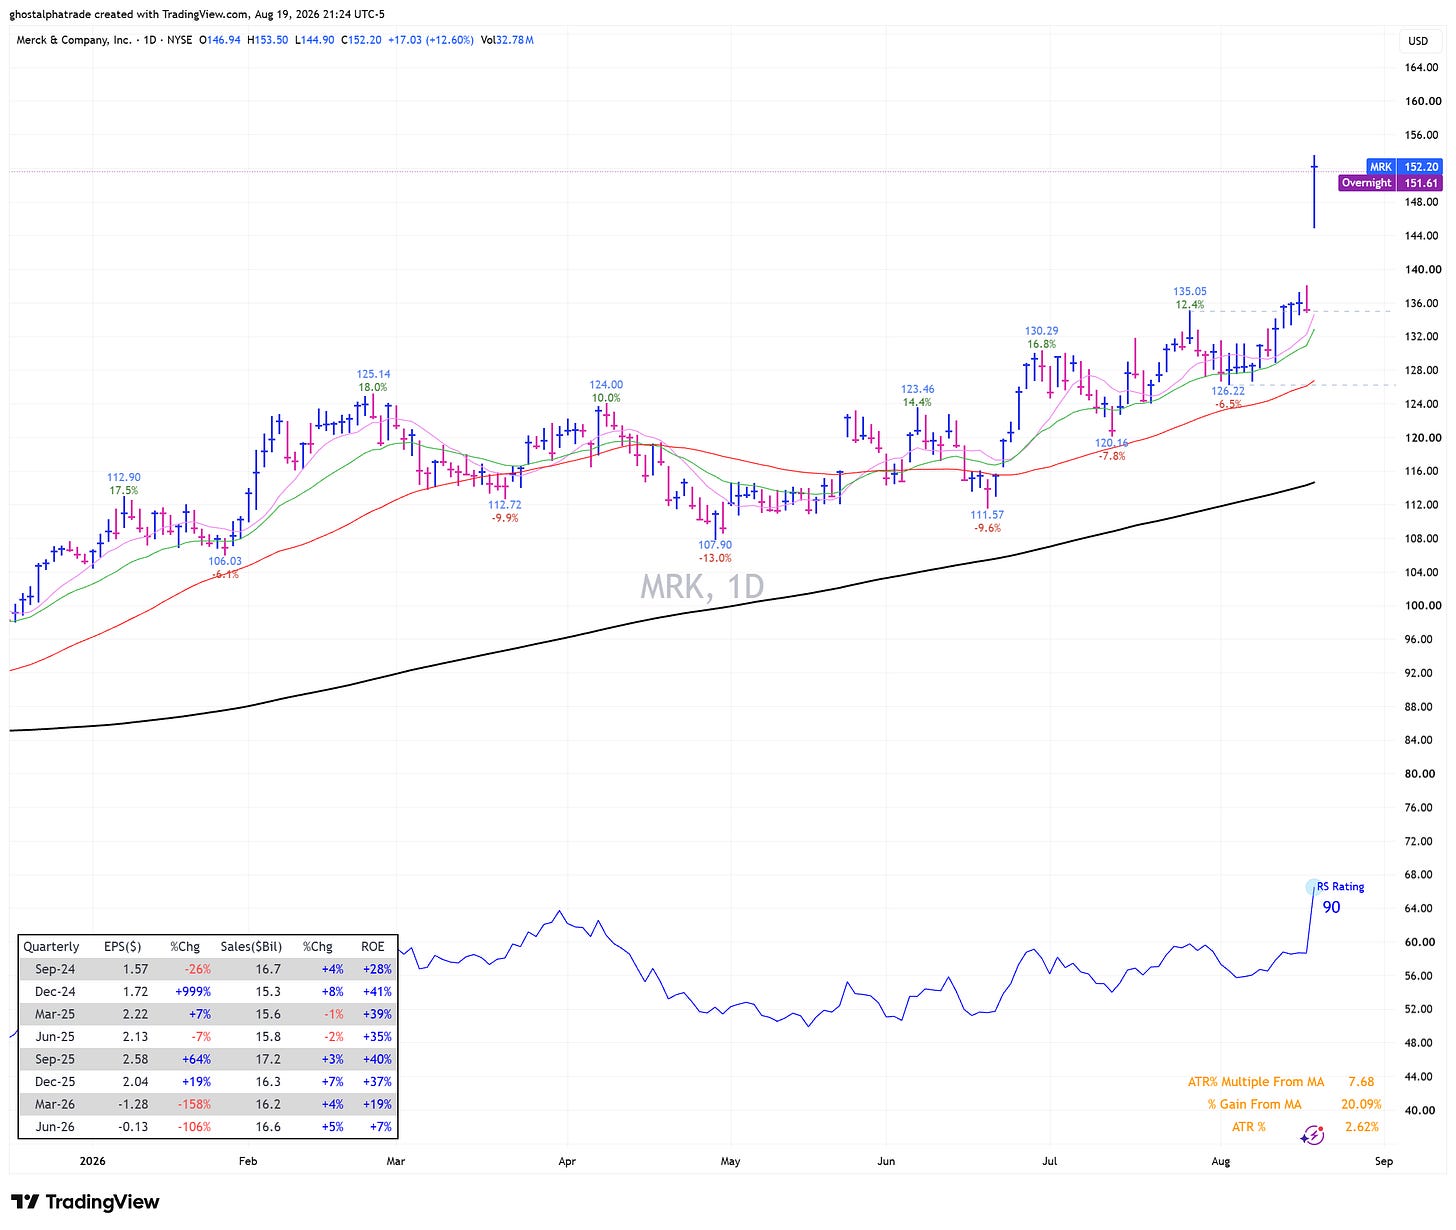Click the -158% EPS change cell
The width and height of the screenshot is (1456, 1230).
[192, 1104]
